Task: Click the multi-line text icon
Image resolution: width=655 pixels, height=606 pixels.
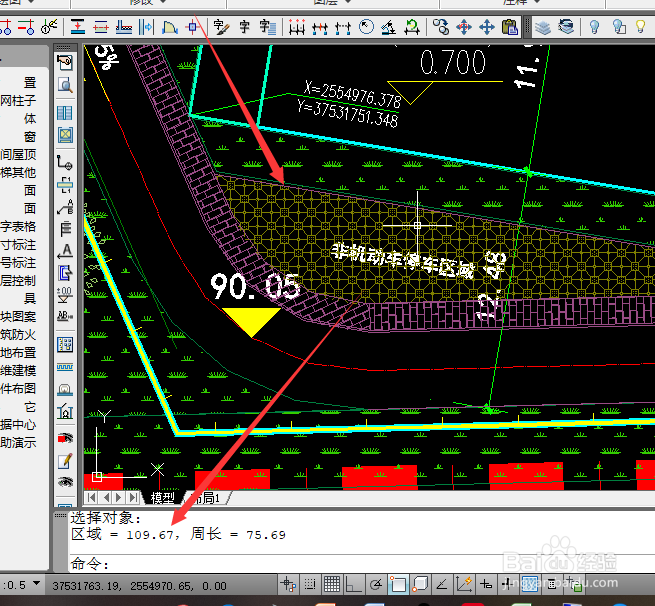Action: point(267,28)
